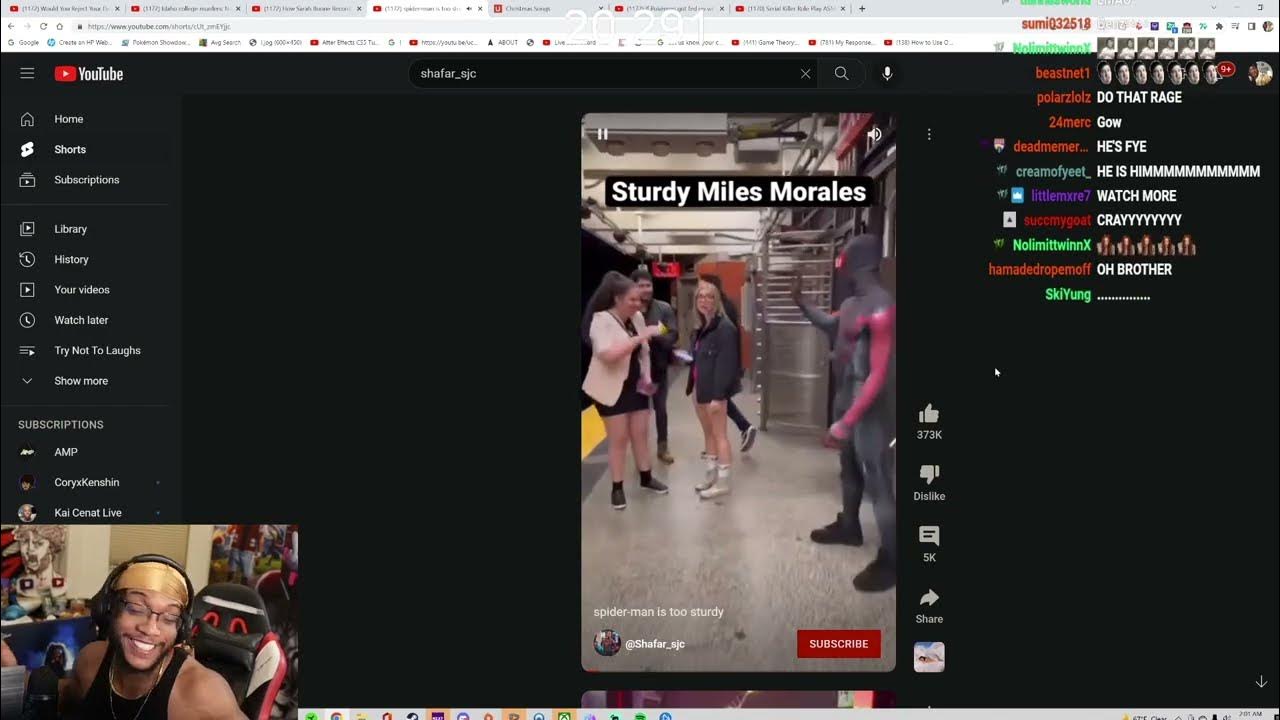Click Xbox icon in Windows taskbar
Viewport: 1280px width, 720px height.
pos(565,716)
